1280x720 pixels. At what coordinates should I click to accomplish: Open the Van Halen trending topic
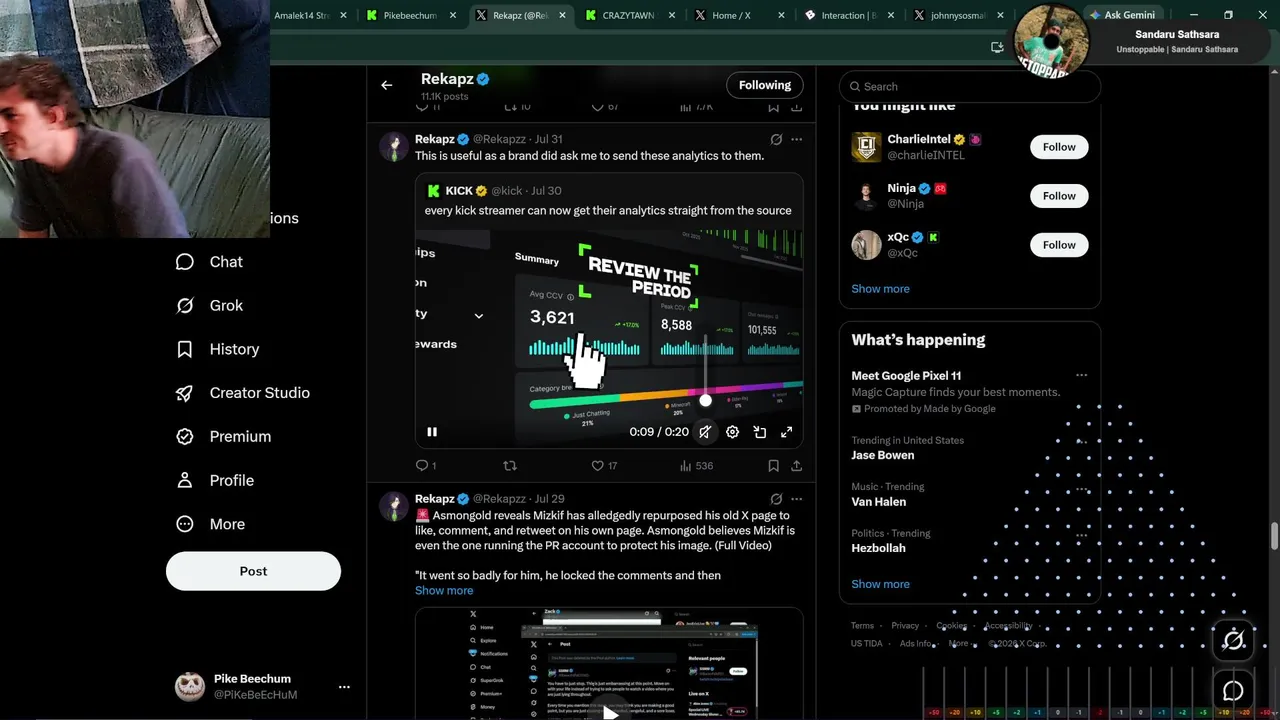pos(879,502)
